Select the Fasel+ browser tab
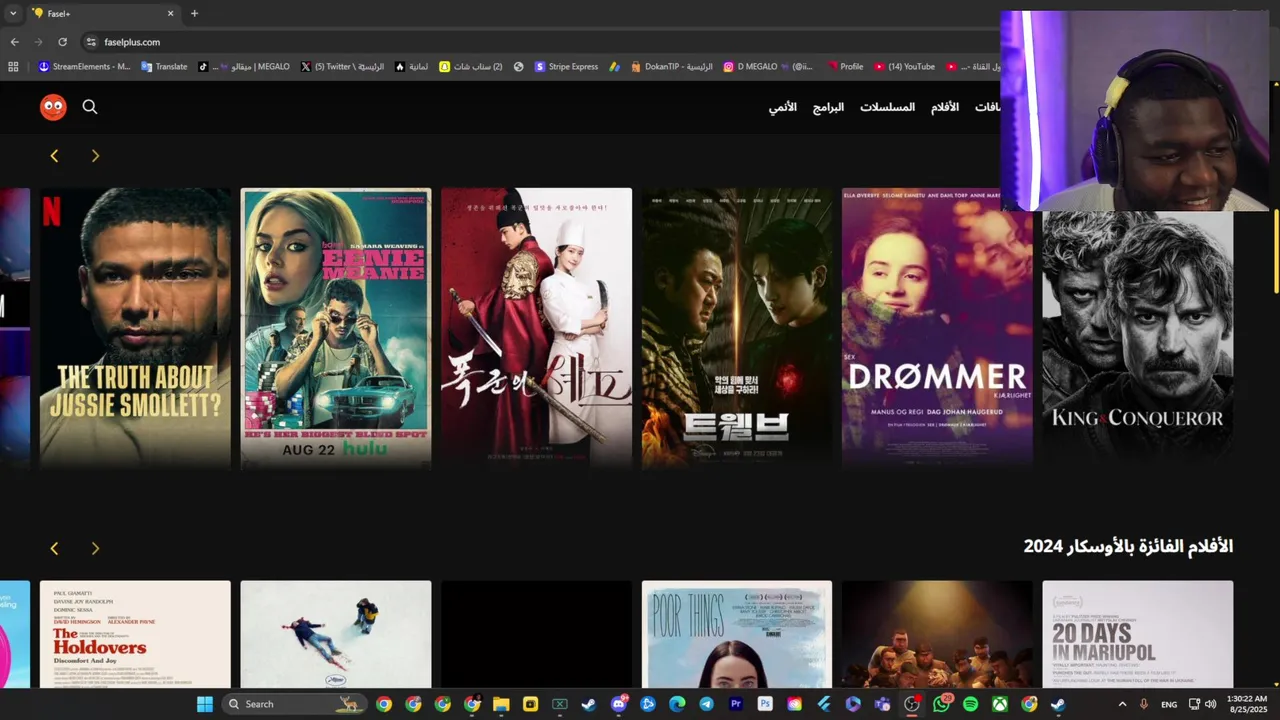The image size is (1280, 720). 103,13
